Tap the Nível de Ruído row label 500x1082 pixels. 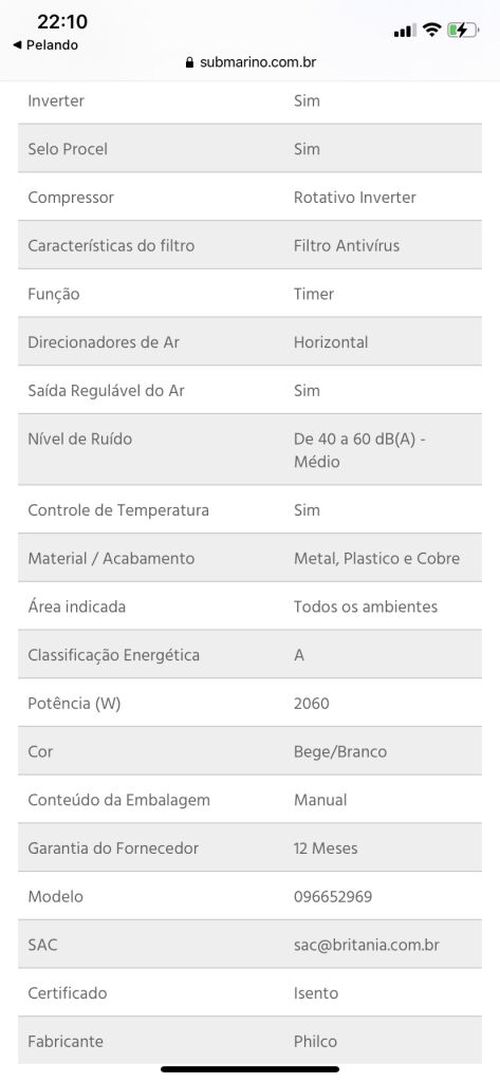[79, 439]
